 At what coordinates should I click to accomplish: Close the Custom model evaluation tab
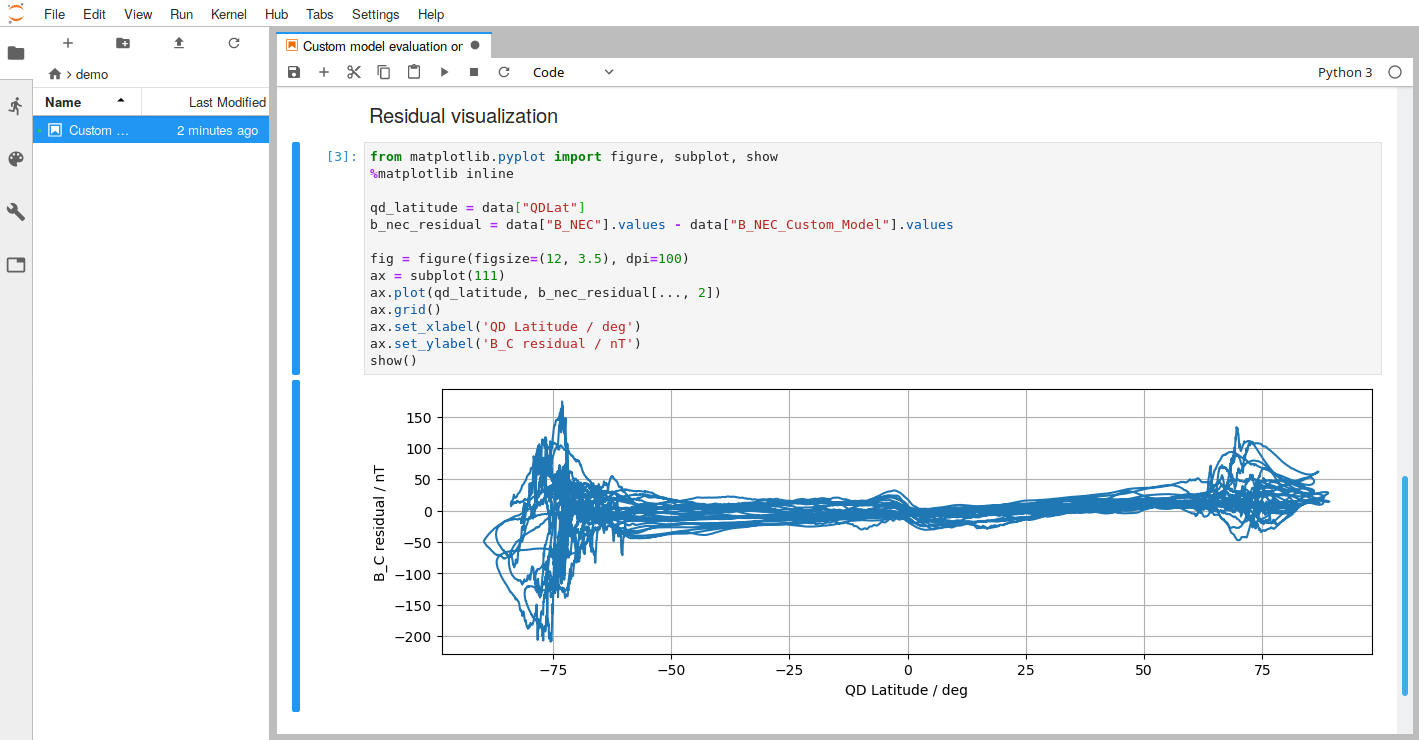[475, 45]
